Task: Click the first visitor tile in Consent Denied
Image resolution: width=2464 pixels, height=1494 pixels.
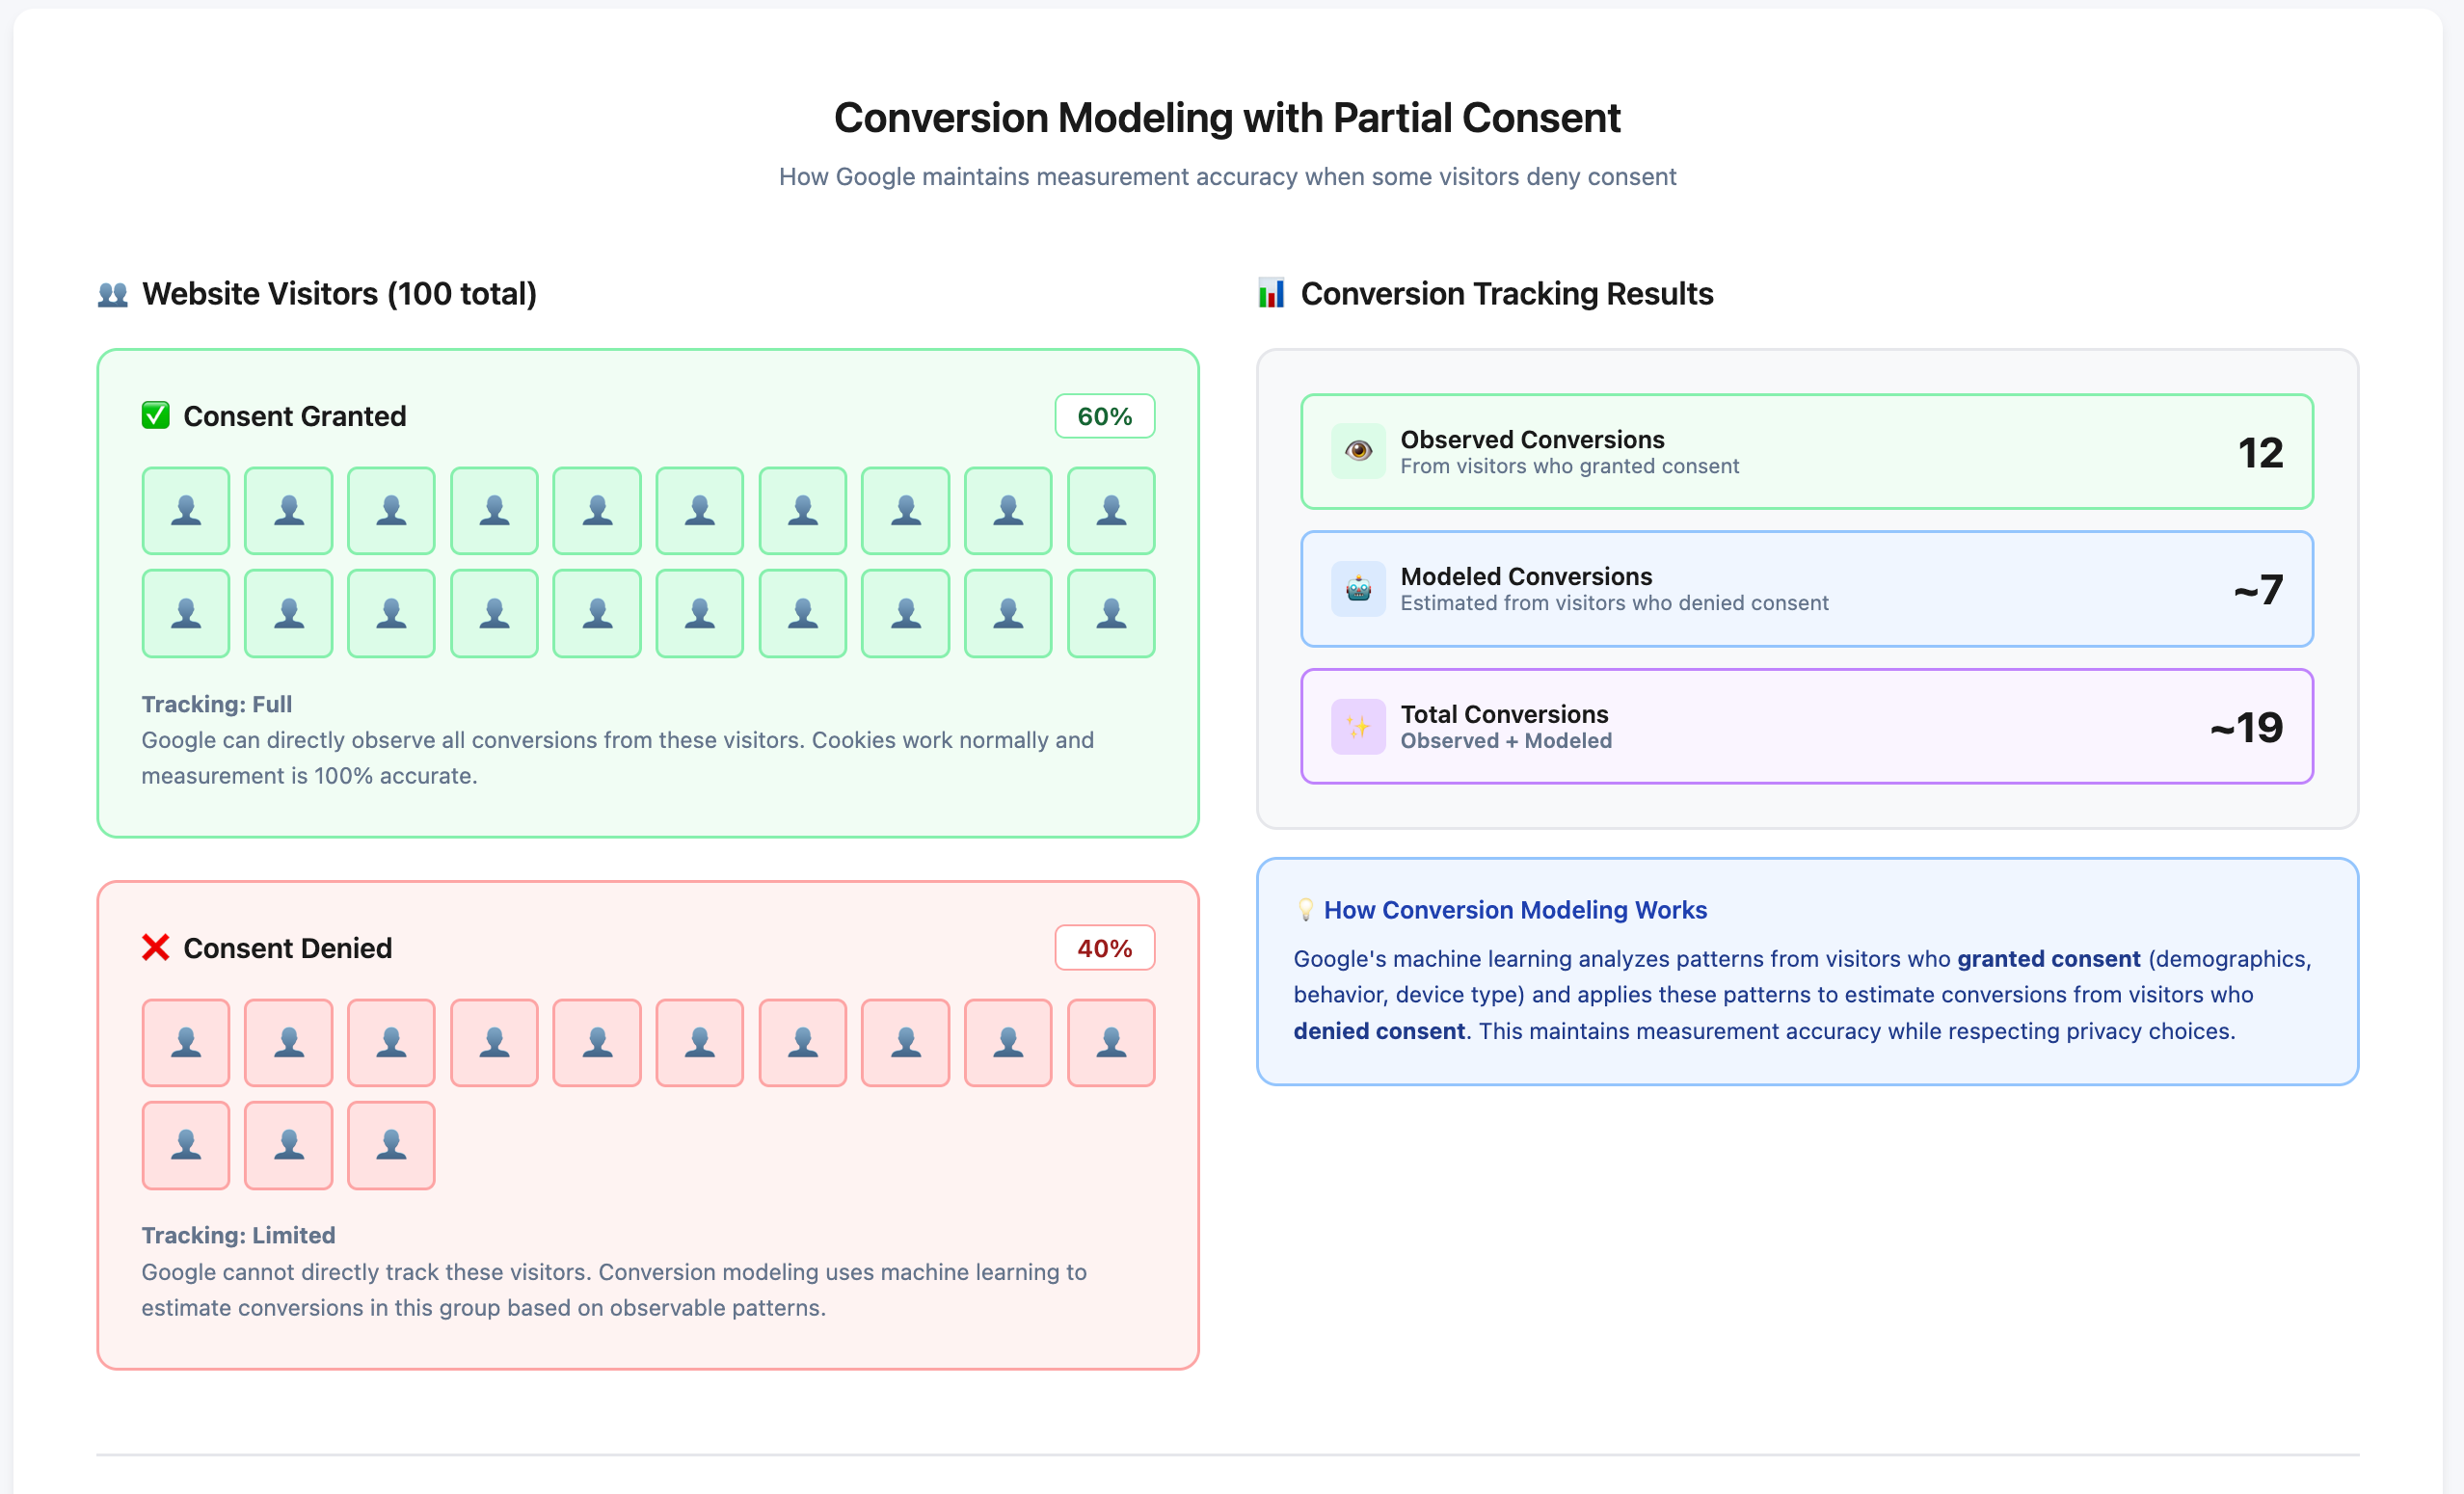Action: pyautogui.click(x=186, y=1043)
